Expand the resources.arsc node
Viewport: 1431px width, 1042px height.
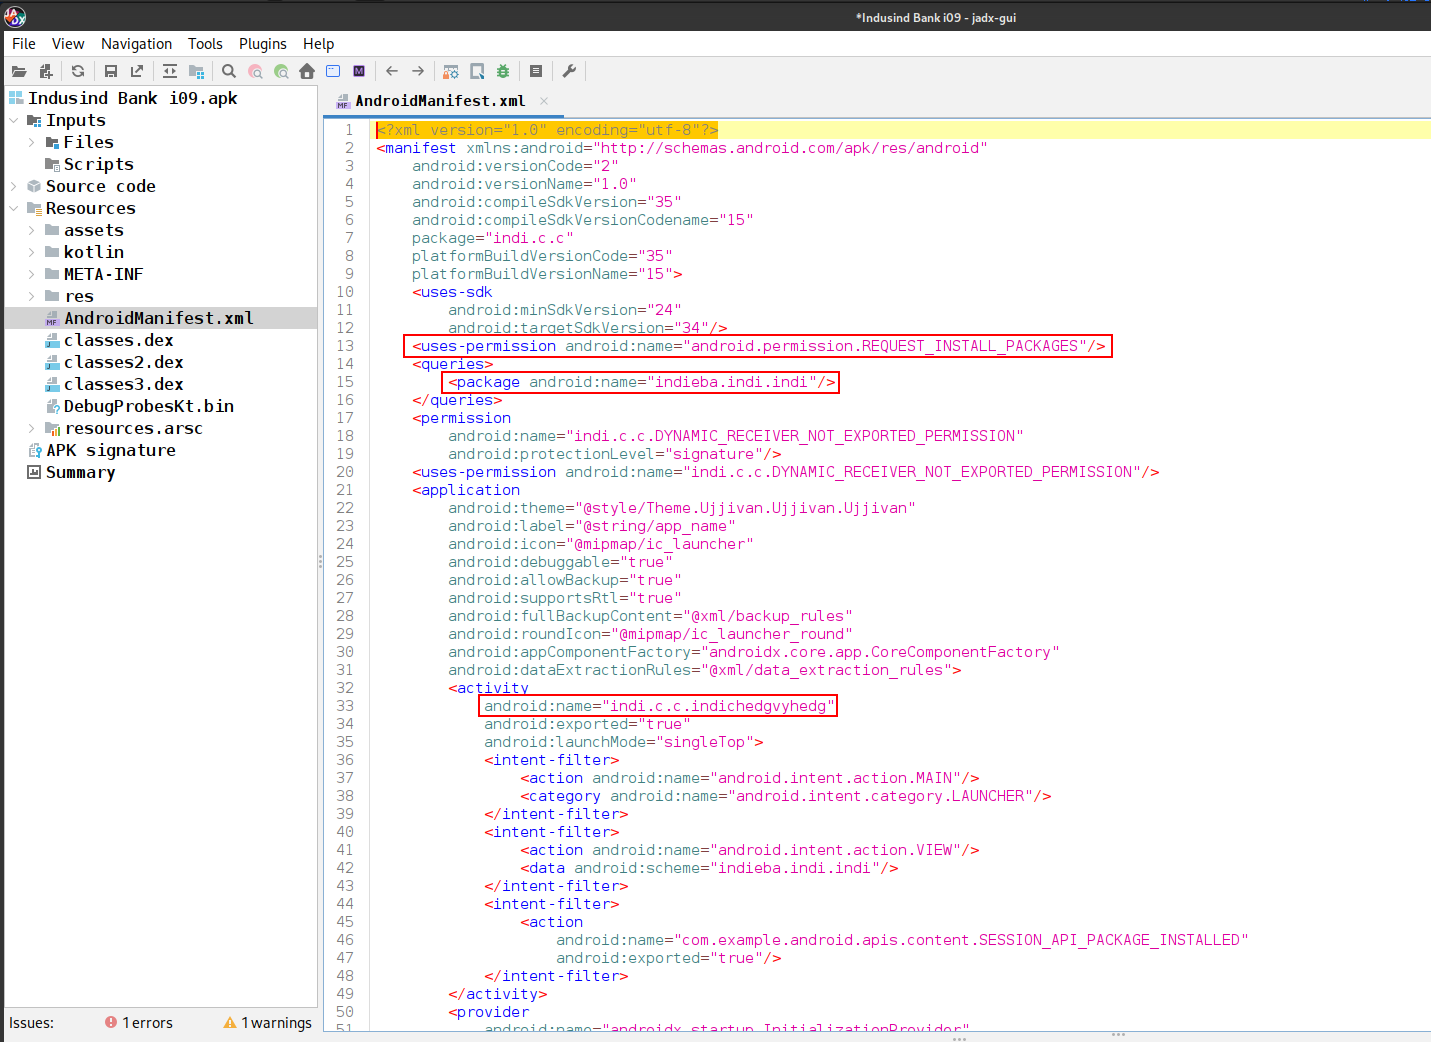[x=31, y=428]
